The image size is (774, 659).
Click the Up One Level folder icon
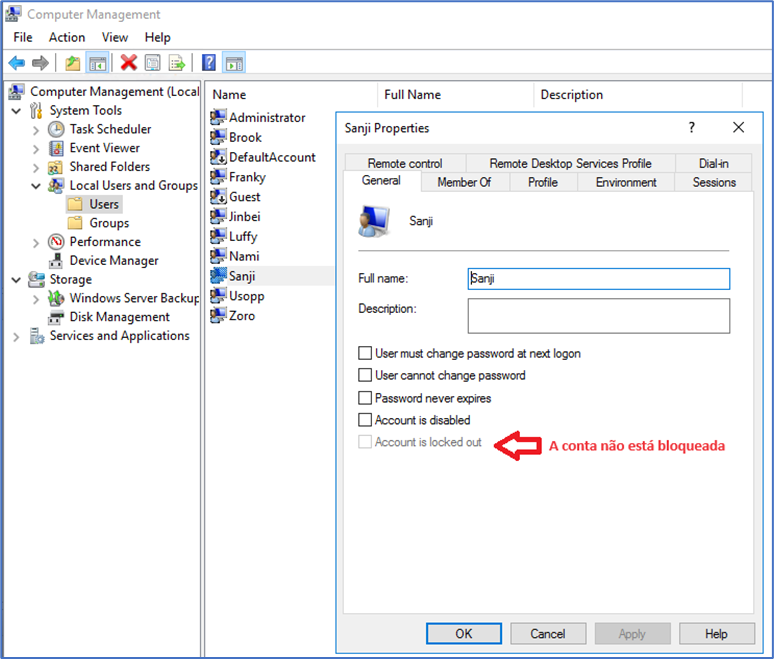click(72, 63)
